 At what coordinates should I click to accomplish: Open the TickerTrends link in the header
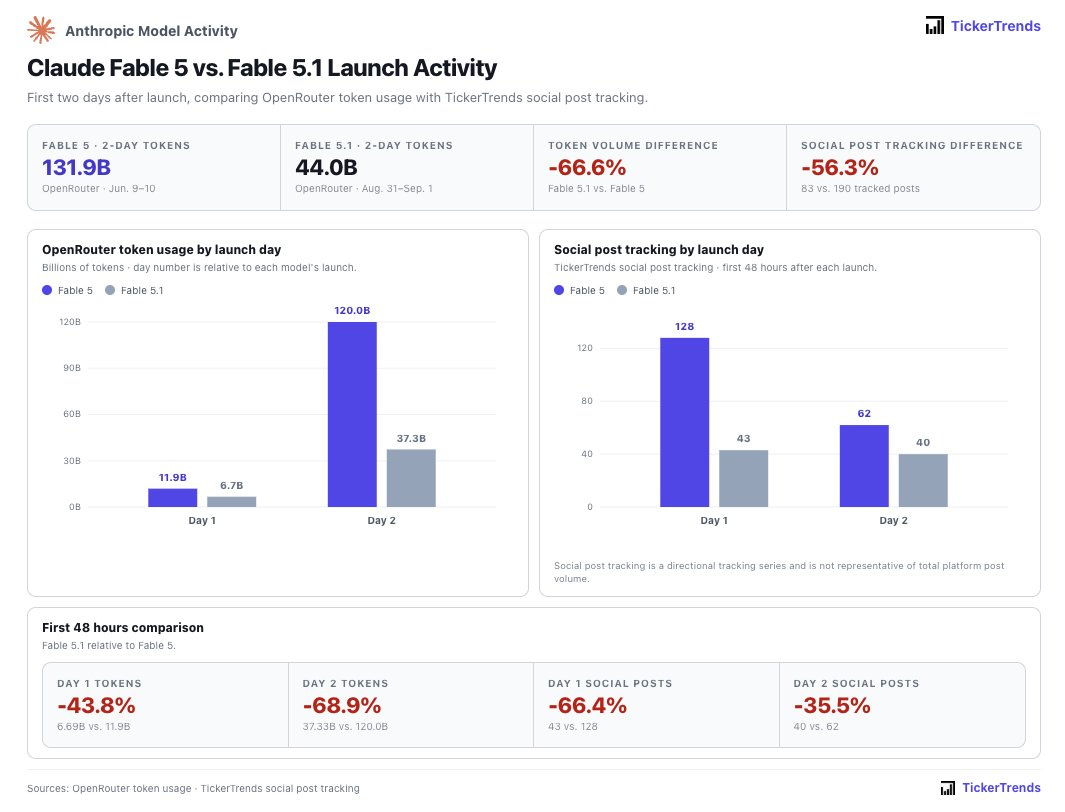[995, 26]
